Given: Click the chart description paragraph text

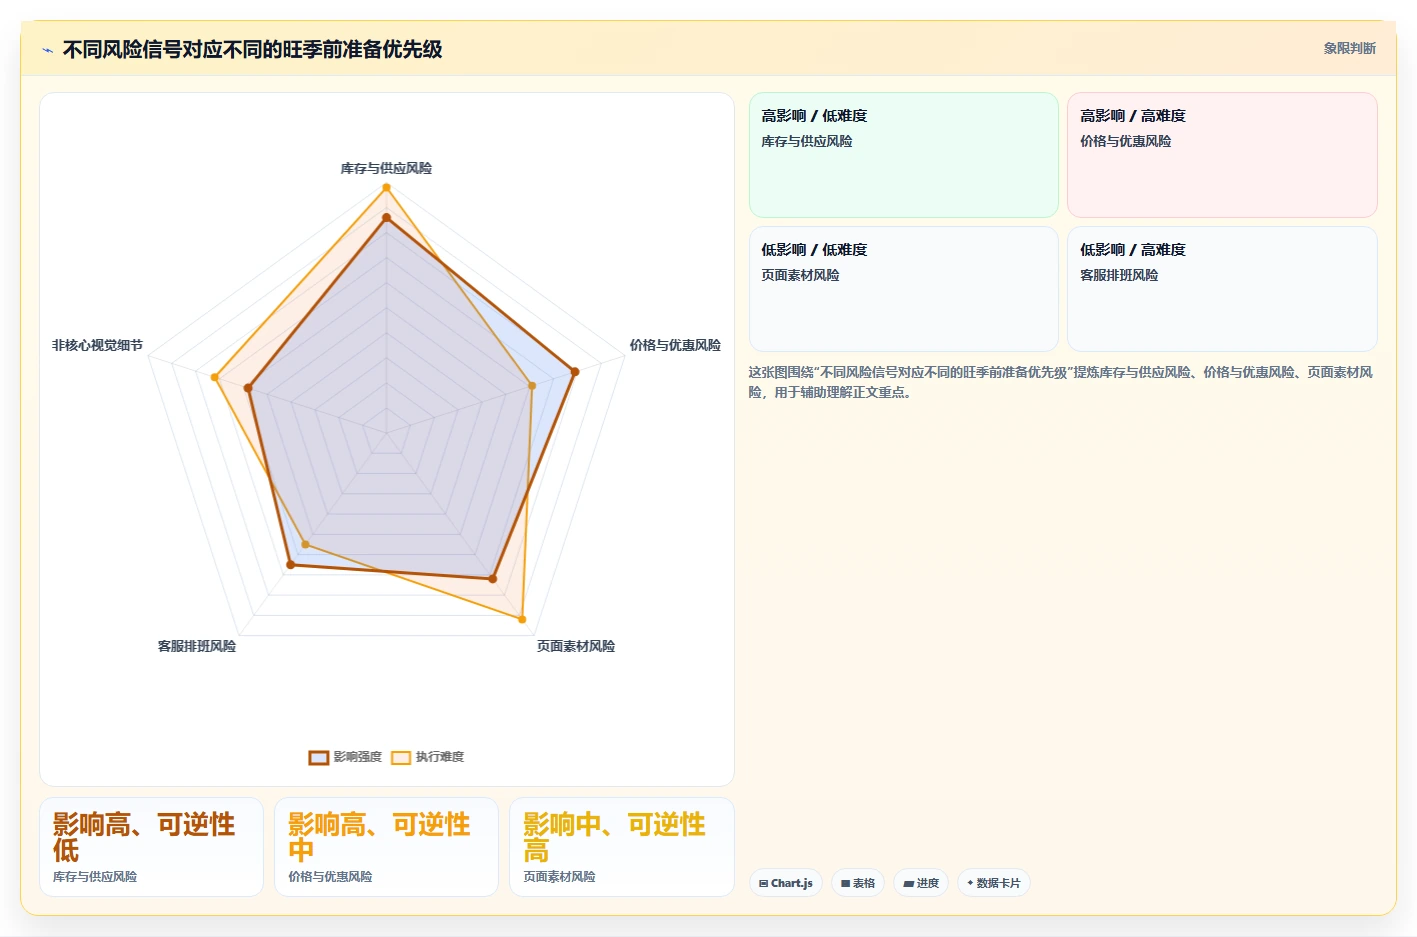Looking at the screenshot, I should (1062, 382).
